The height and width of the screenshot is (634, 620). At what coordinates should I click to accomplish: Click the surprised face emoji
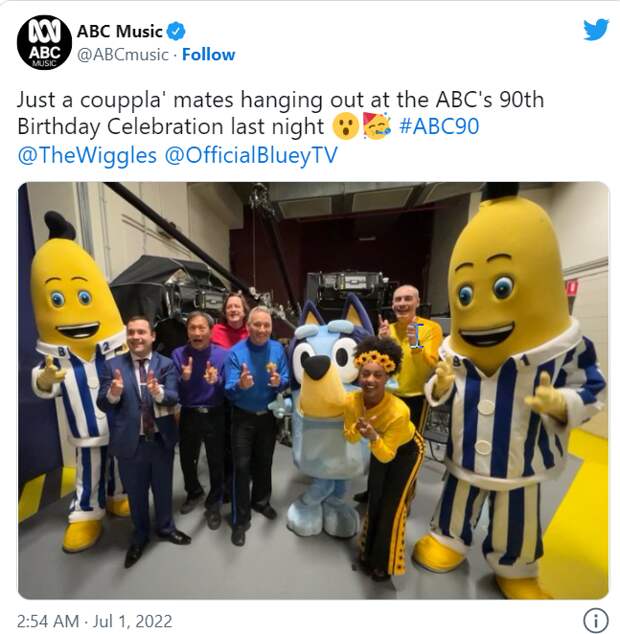point(345,127)
